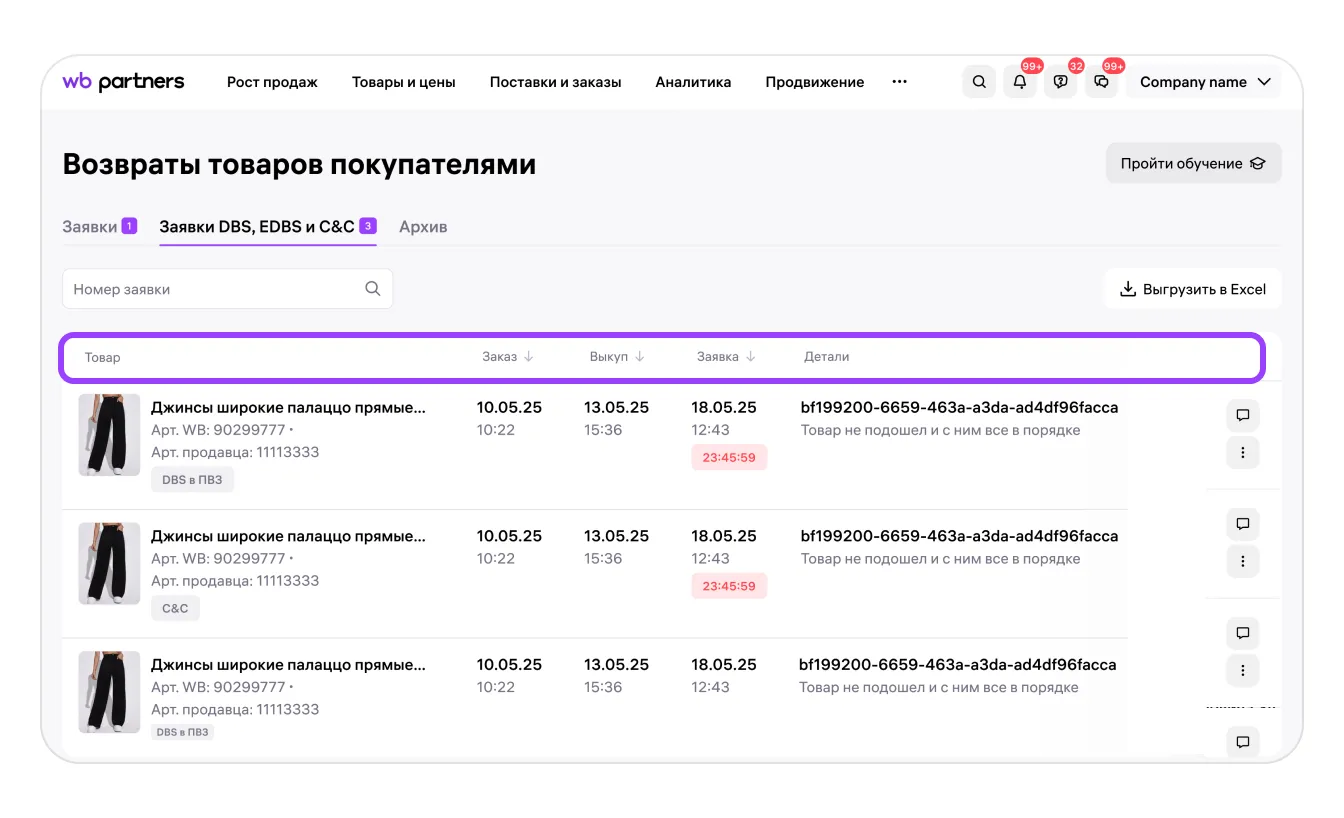Open the more menu ellipsis in navigation

[x=899, y=82]
